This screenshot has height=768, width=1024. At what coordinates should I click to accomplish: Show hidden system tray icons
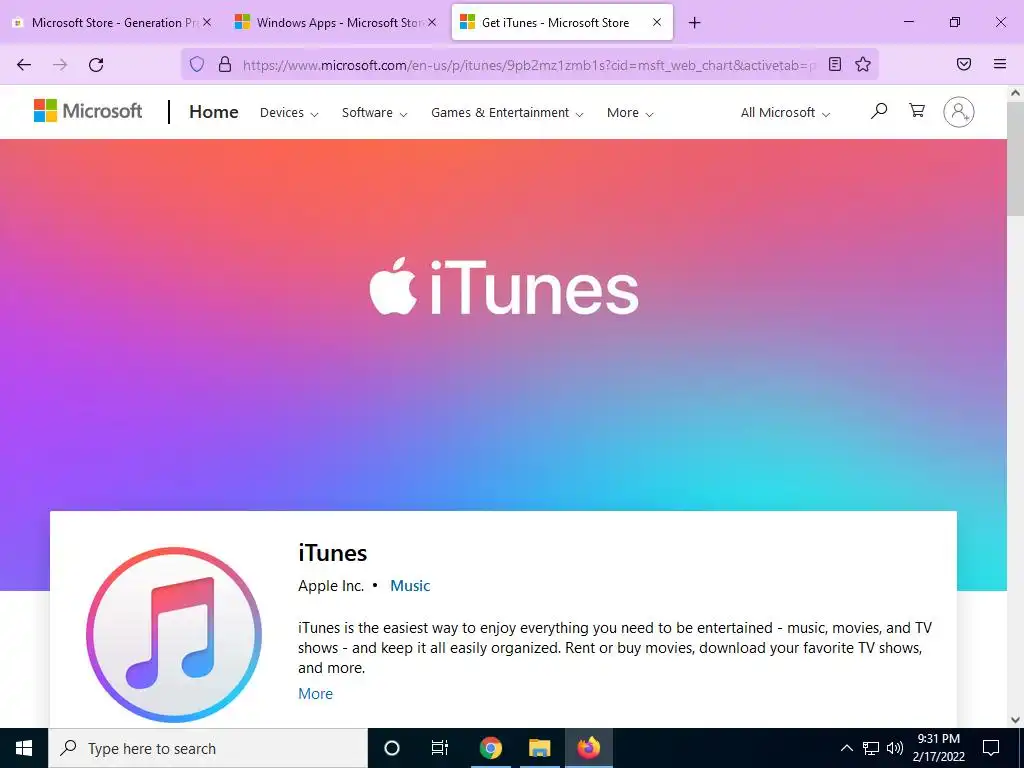(x=846, y=748)
